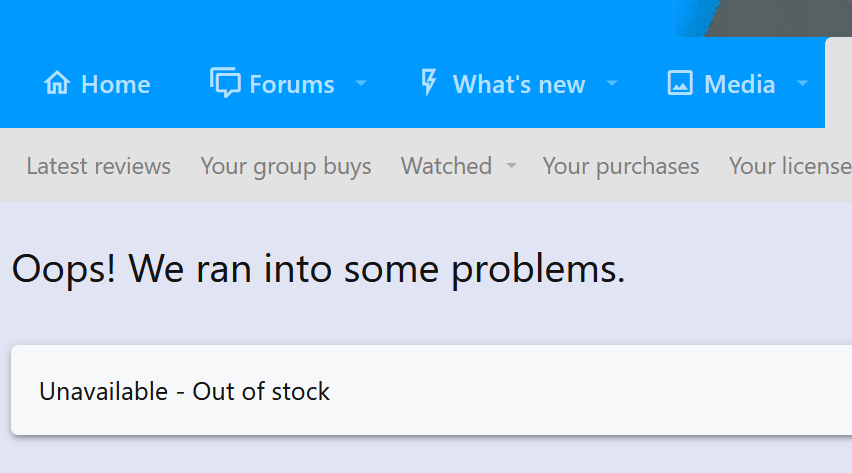Viewport: 852px width, 473px height.
Task: Click the Forums chat bubbles icon
Action: [225, 83]
